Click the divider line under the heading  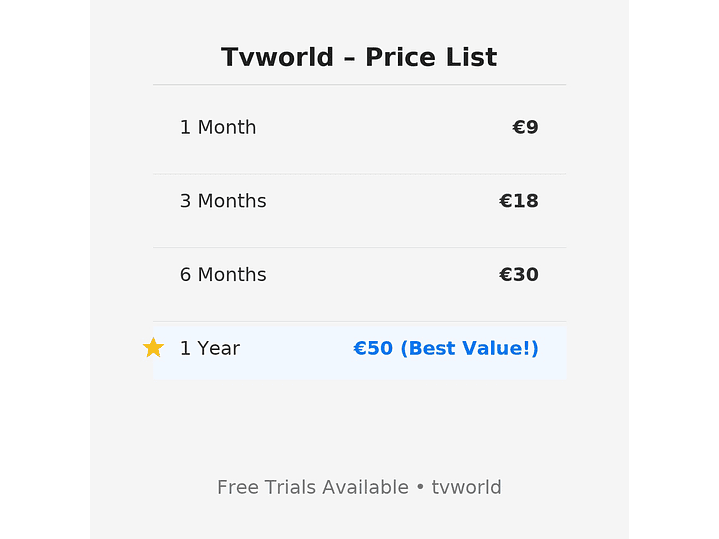[x=359, y=85]
